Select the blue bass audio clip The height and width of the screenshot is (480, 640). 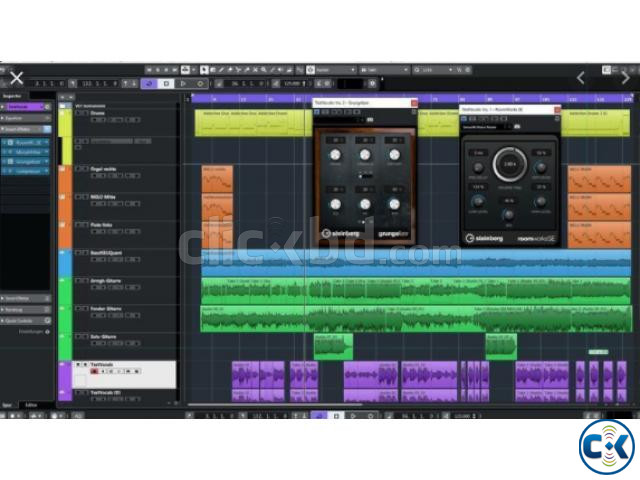[x=416, y=263]
